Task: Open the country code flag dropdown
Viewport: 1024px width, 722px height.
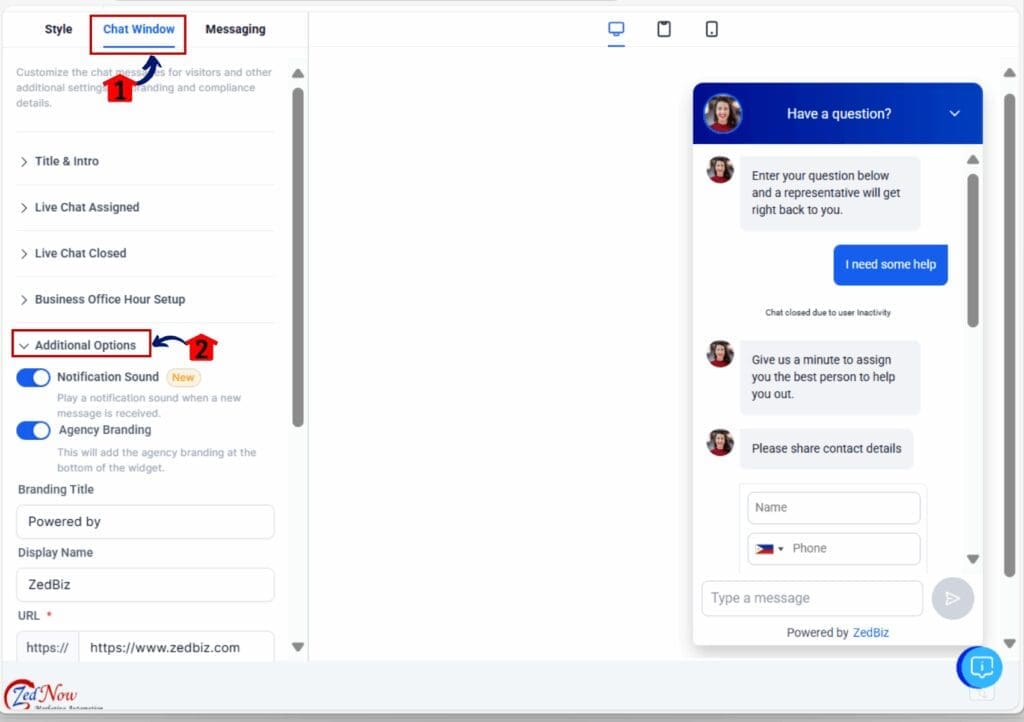Action: click(764, 548)
